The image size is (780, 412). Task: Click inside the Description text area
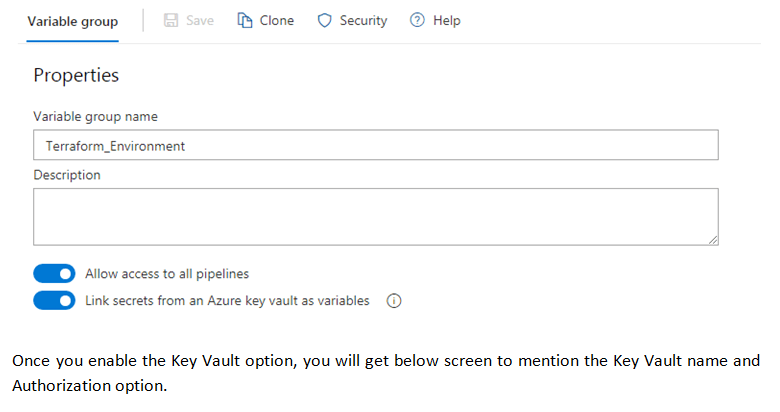(376, 216)
